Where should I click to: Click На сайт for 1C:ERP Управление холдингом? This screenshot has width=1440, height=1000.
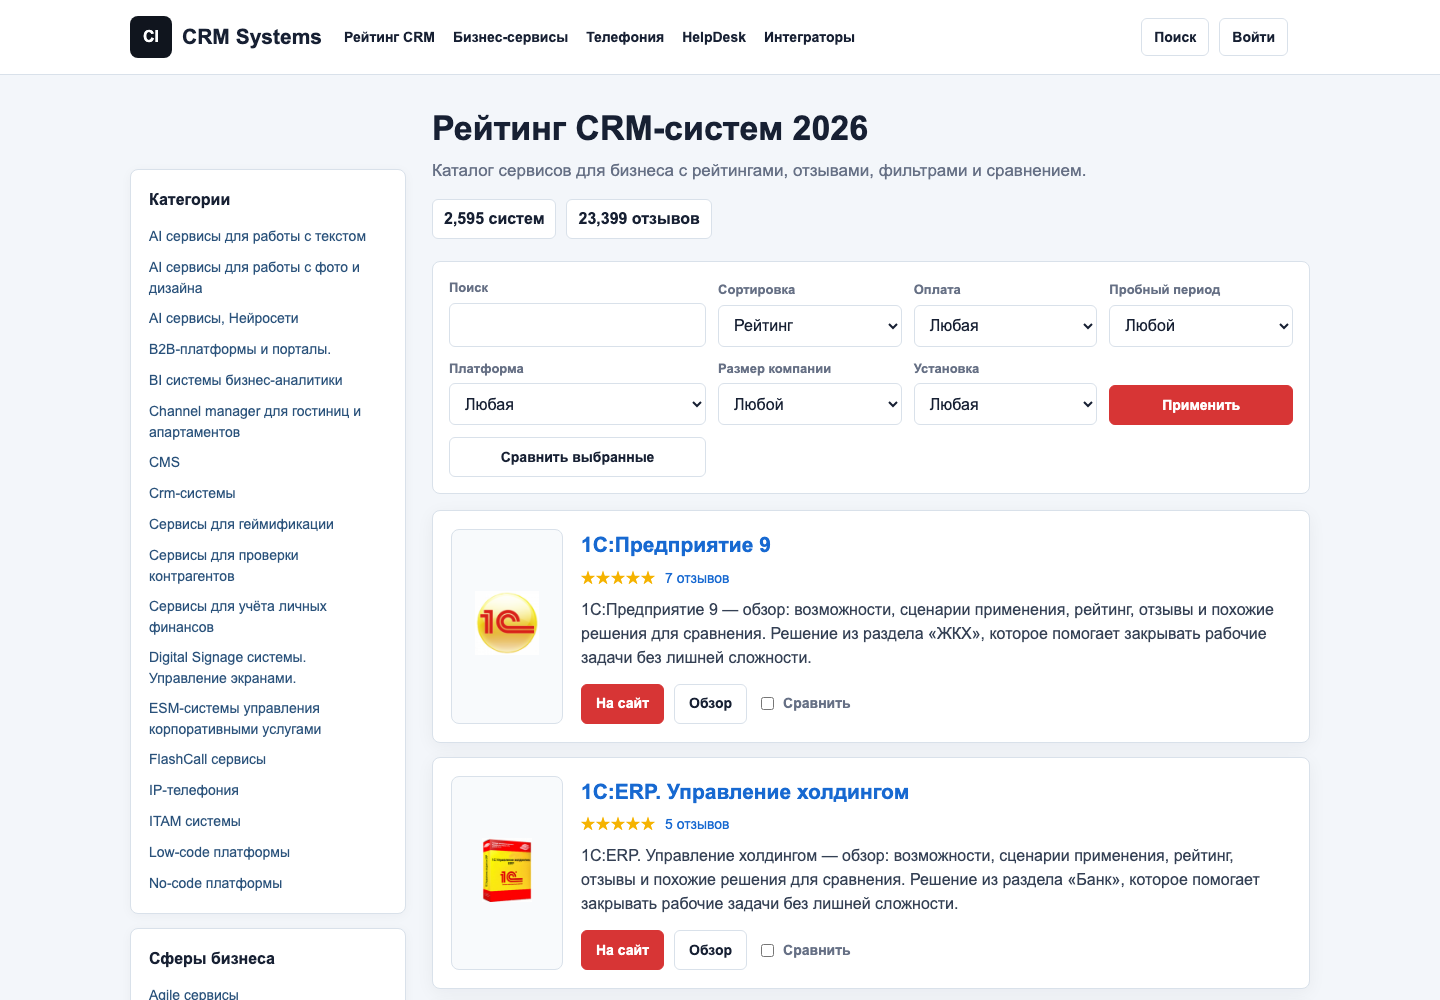622,950
